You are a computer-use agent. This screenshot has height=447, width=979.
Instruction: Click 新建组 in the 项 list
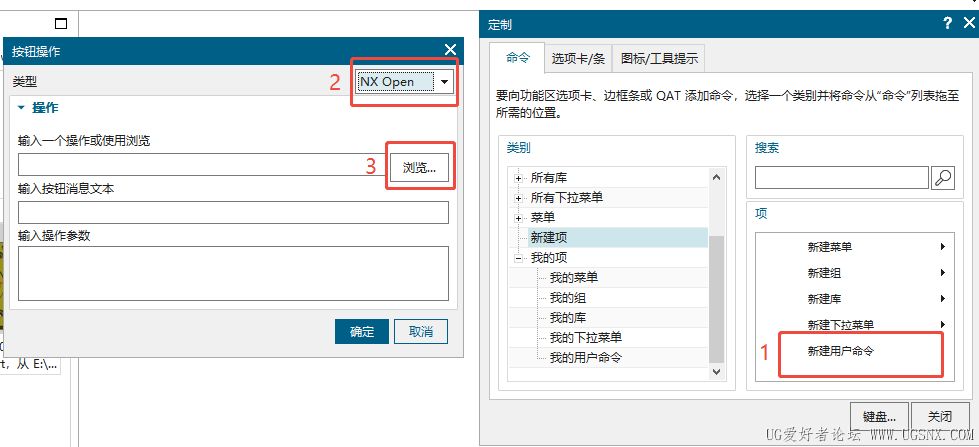click(824, 273)
